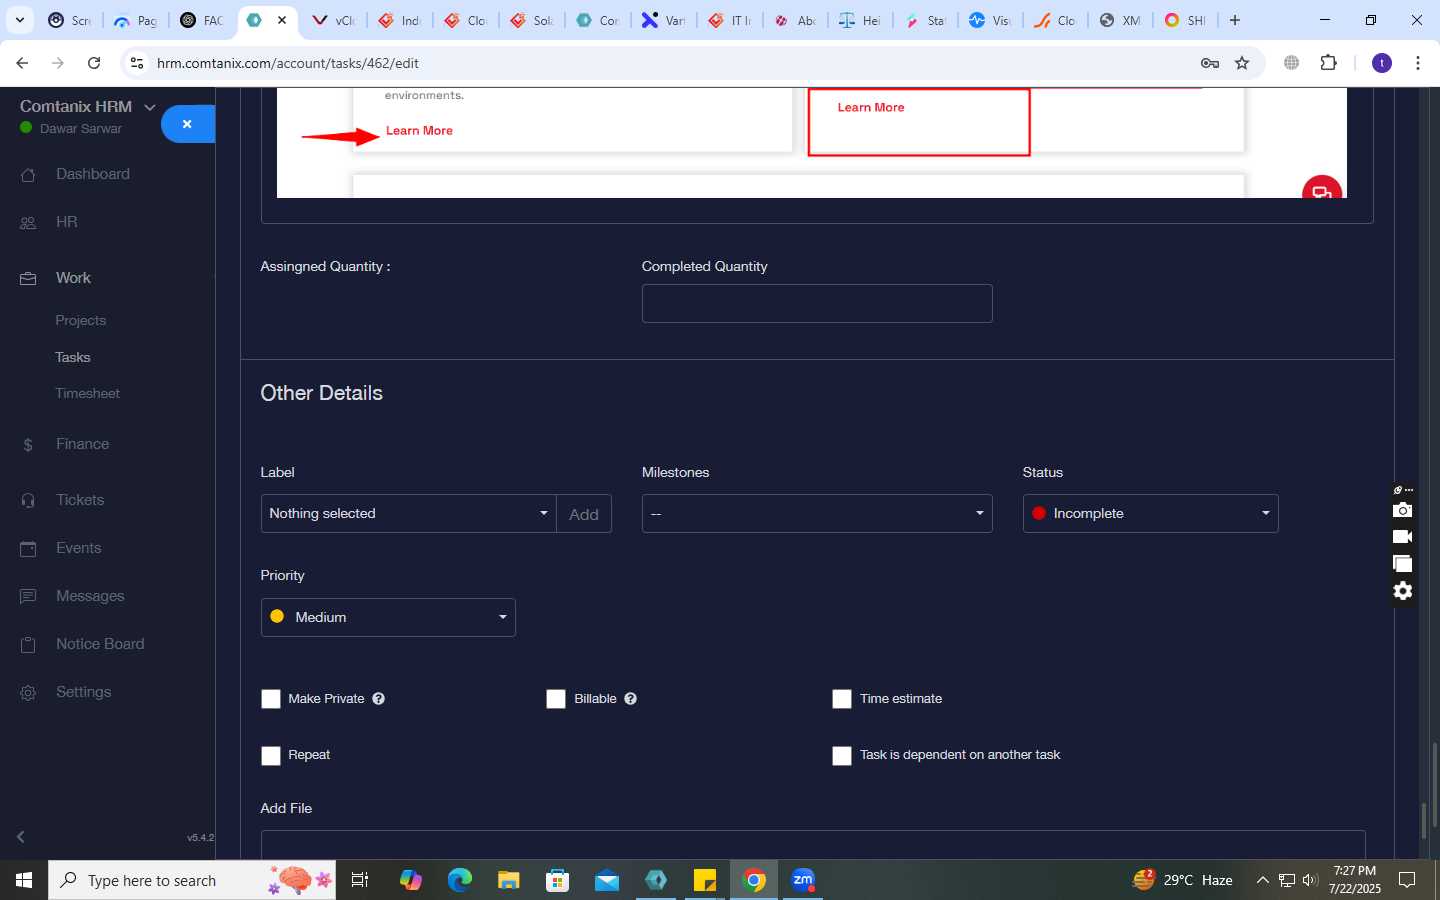This screenshot has height=900, width=1440.
Task: Click the Learn More link with arrow
Action: click(419, 131)
